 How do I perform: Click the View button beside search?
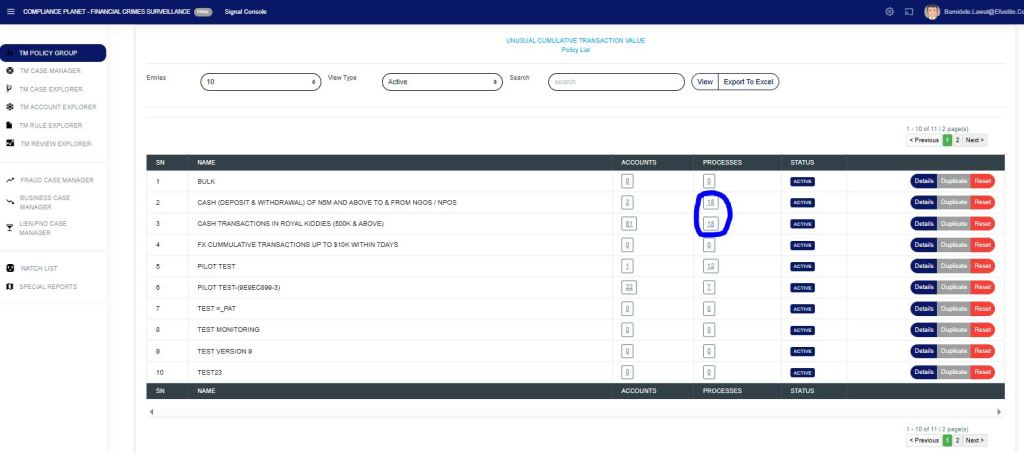pyautogui.click(x=704, y=81)
